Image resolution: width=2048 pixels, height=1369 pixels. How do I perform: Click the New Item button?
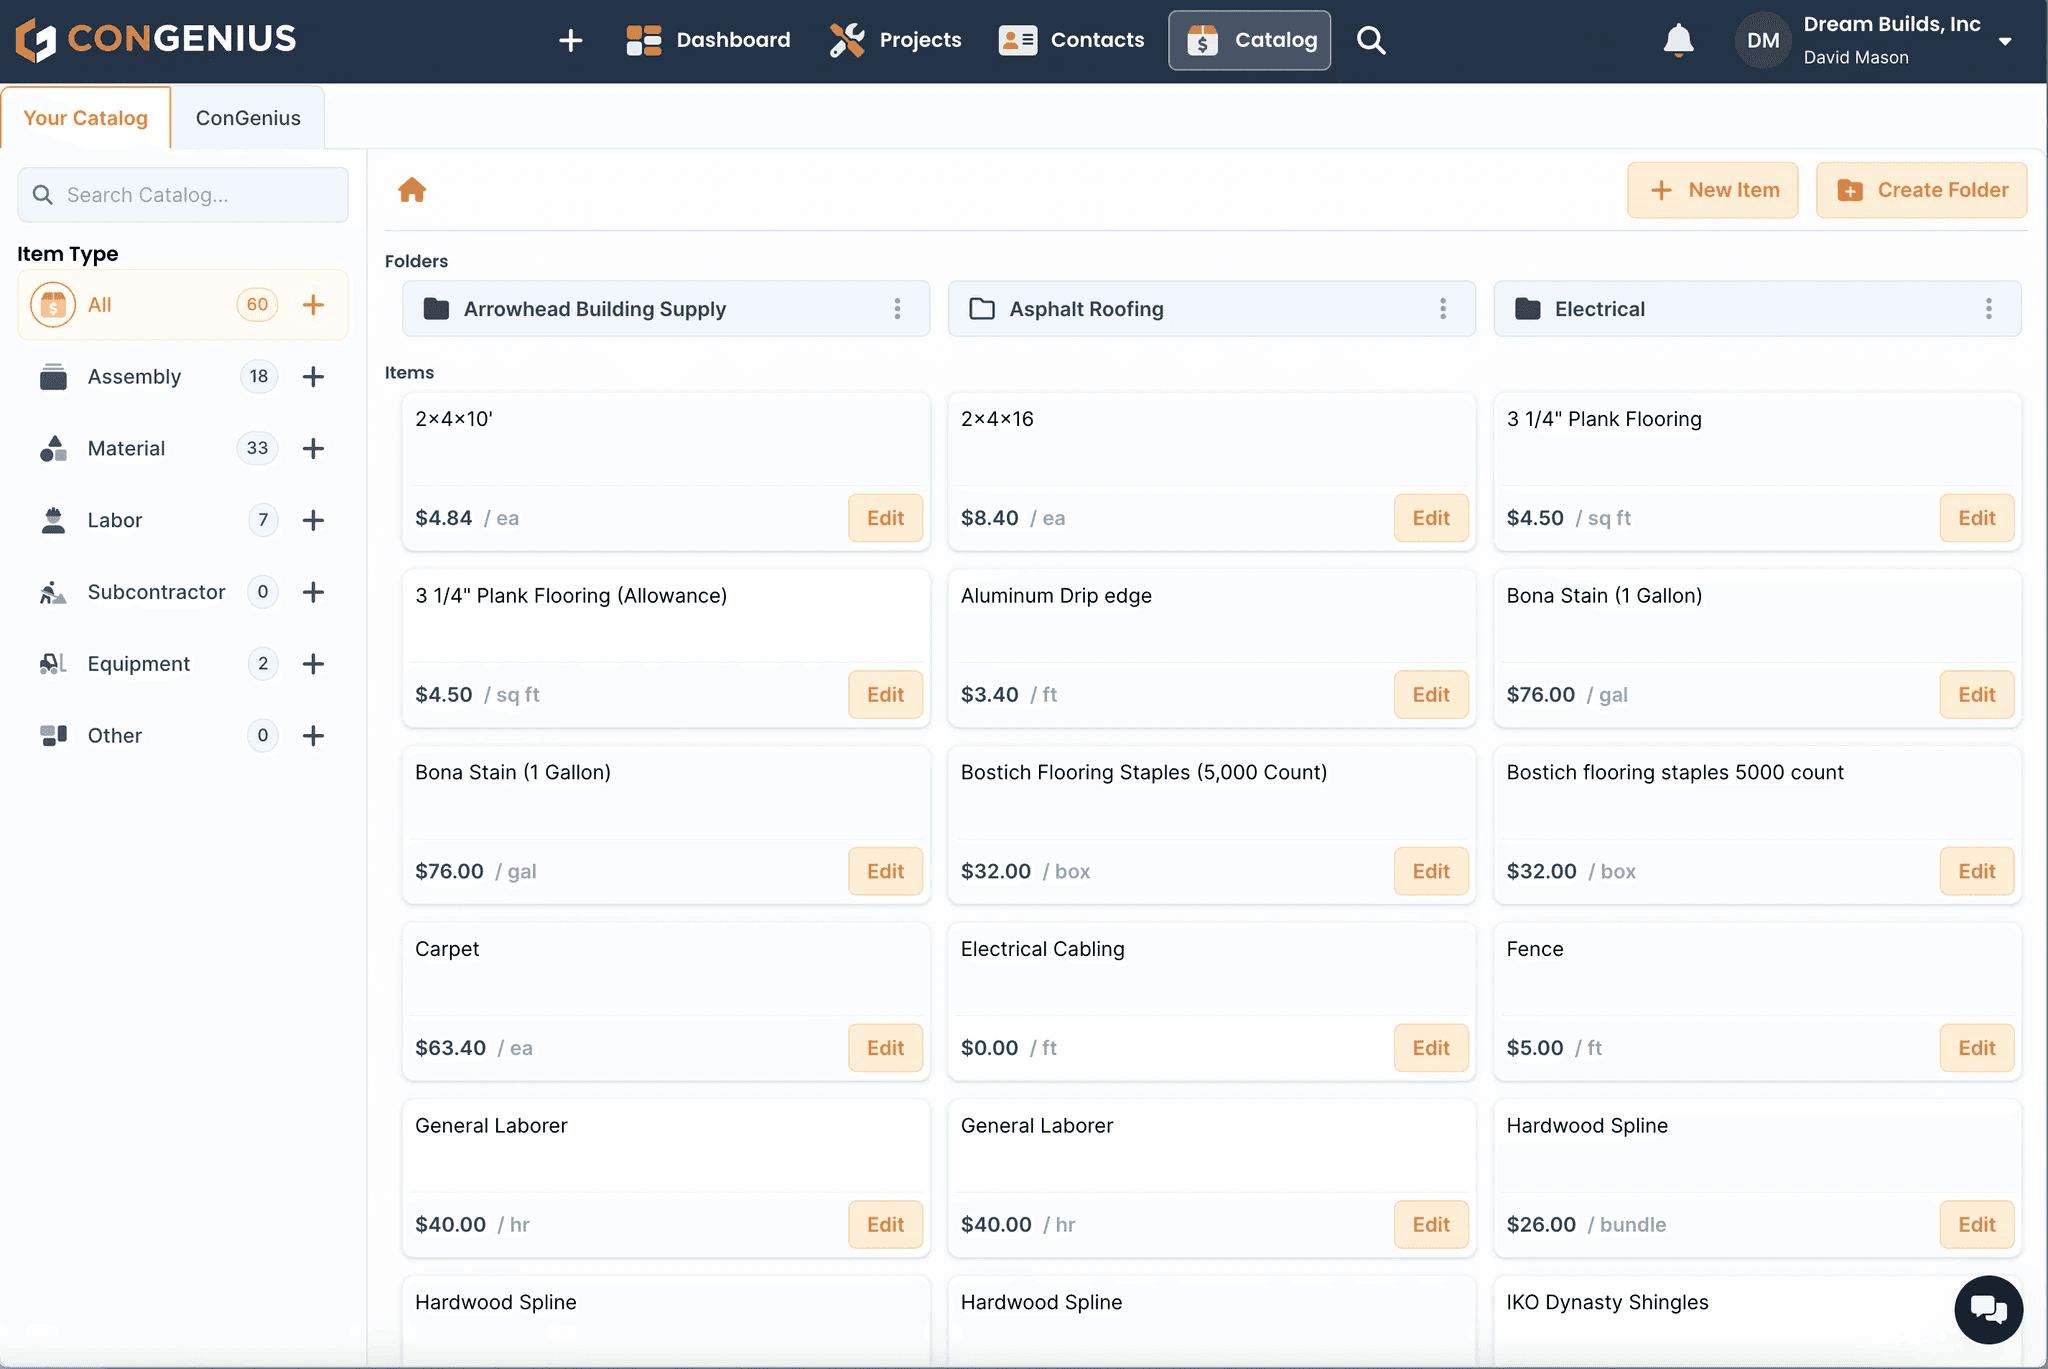tap(1711, 190)
